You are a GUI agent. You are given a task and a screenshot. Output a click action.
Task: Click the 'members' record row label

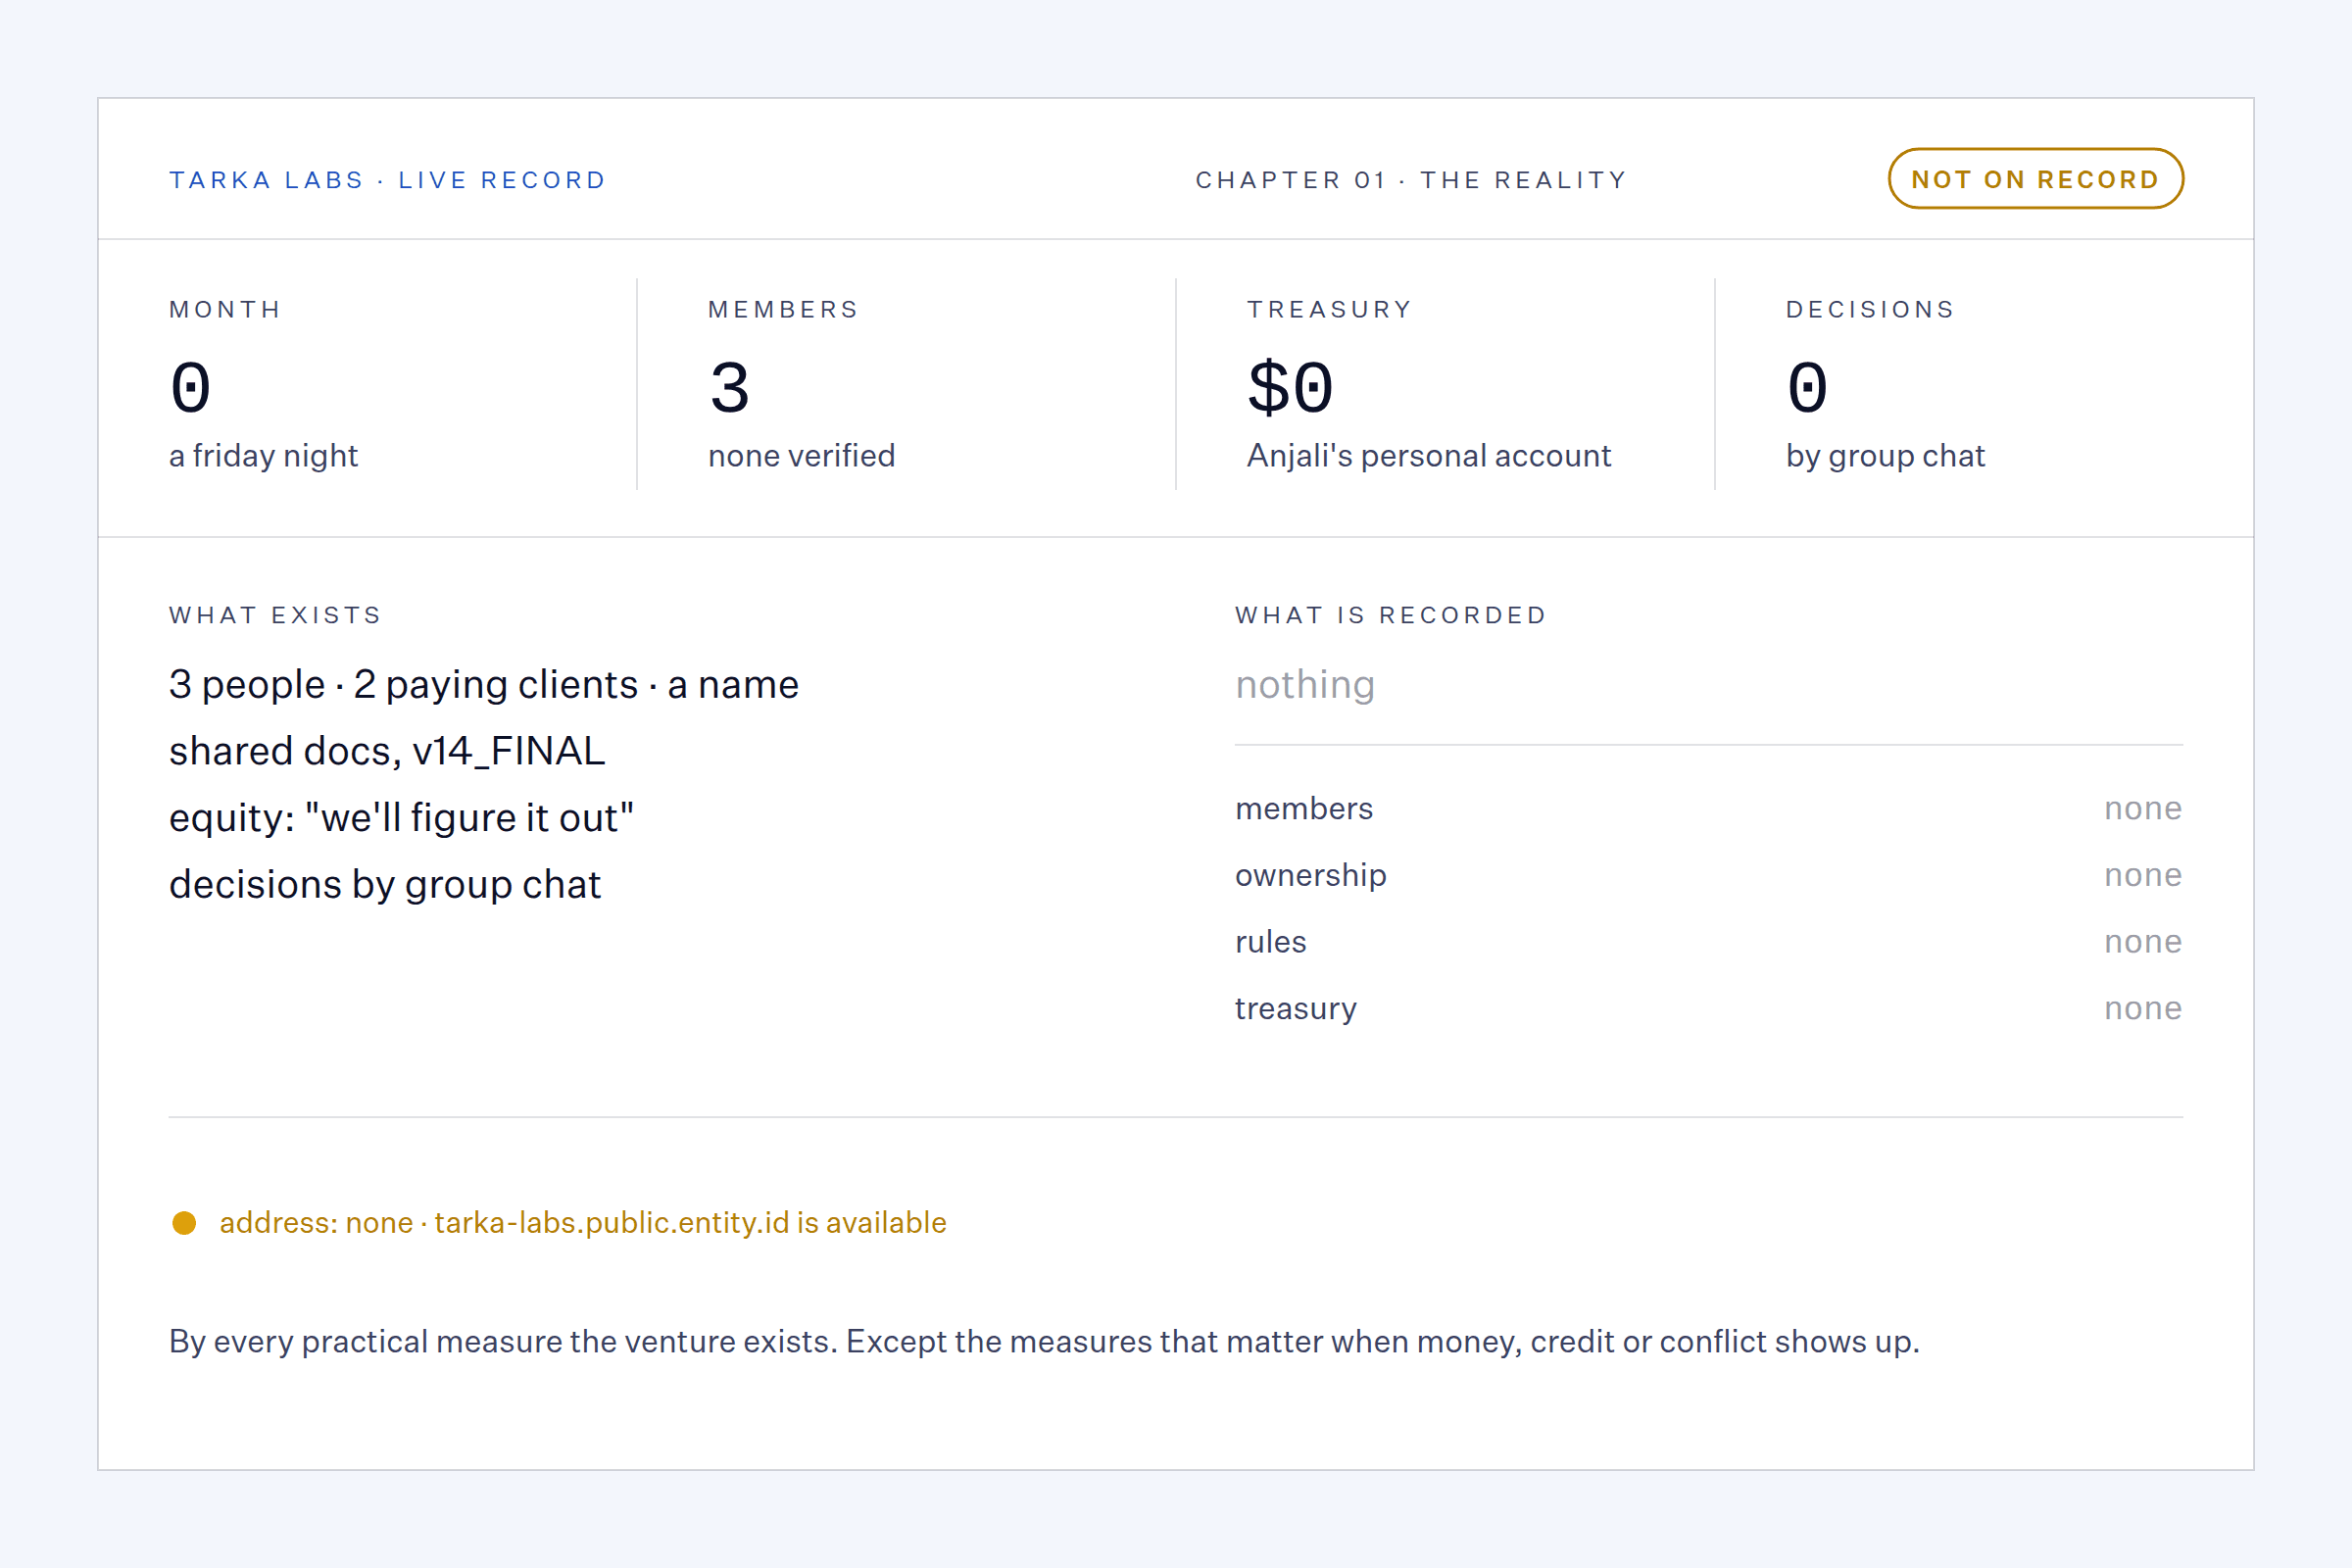pyautogui.click(x=1304, y=808)
